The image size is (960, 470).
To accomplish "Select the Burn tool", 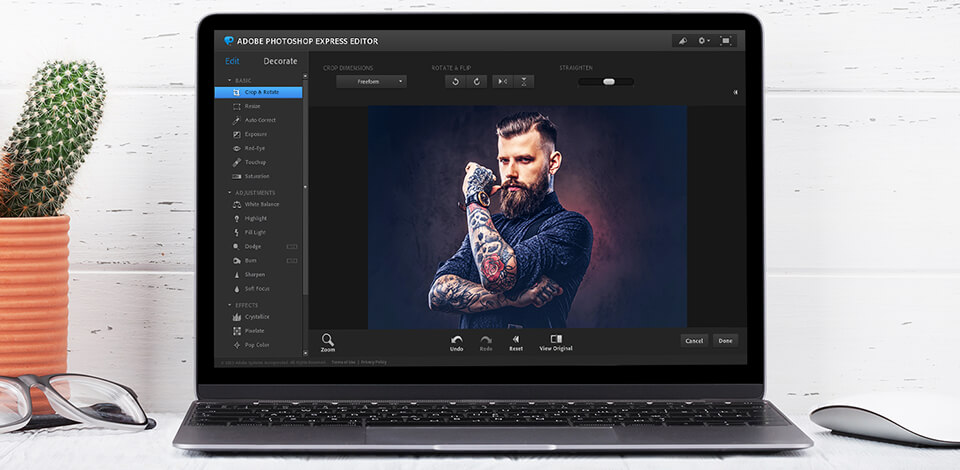I will pyautogui.click(x=245, y=261).
